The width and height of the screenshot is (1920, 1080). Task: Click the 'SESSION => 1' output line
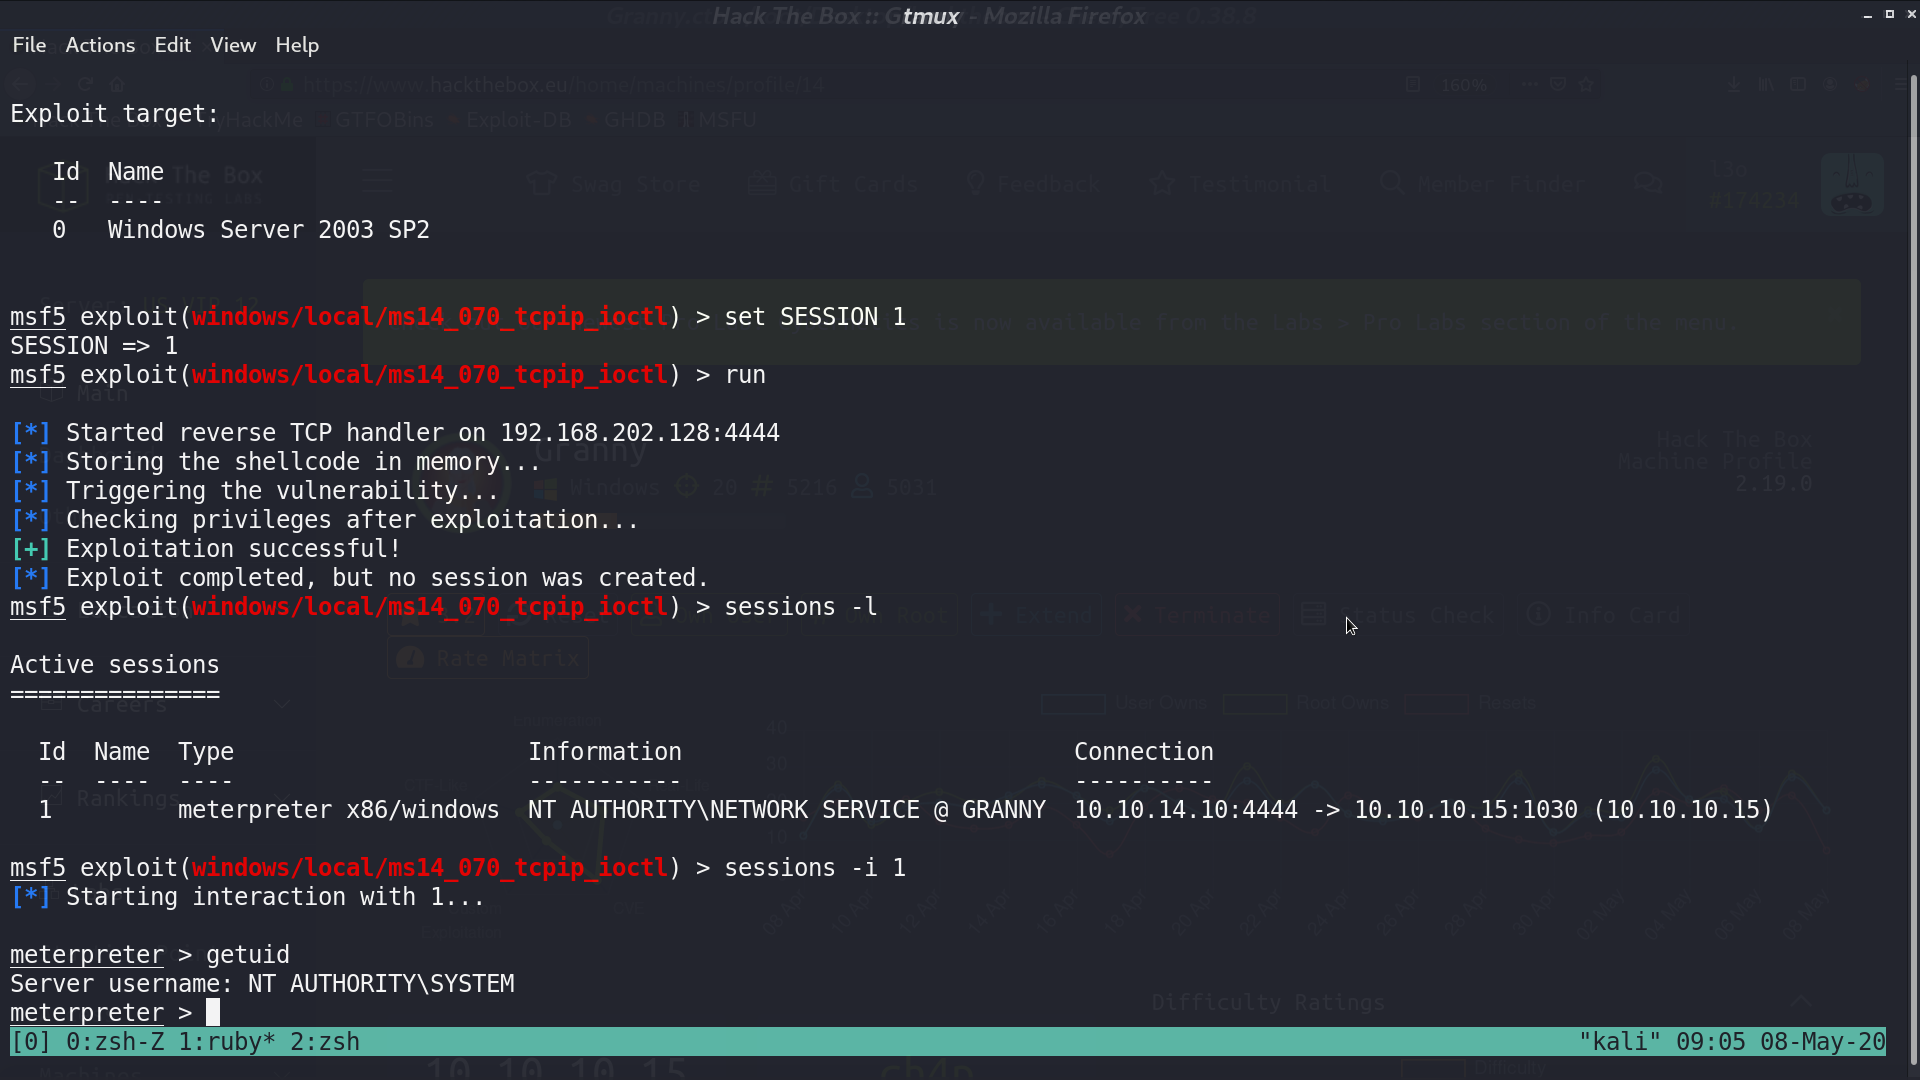pyautogui.click(x=94, y=346)
